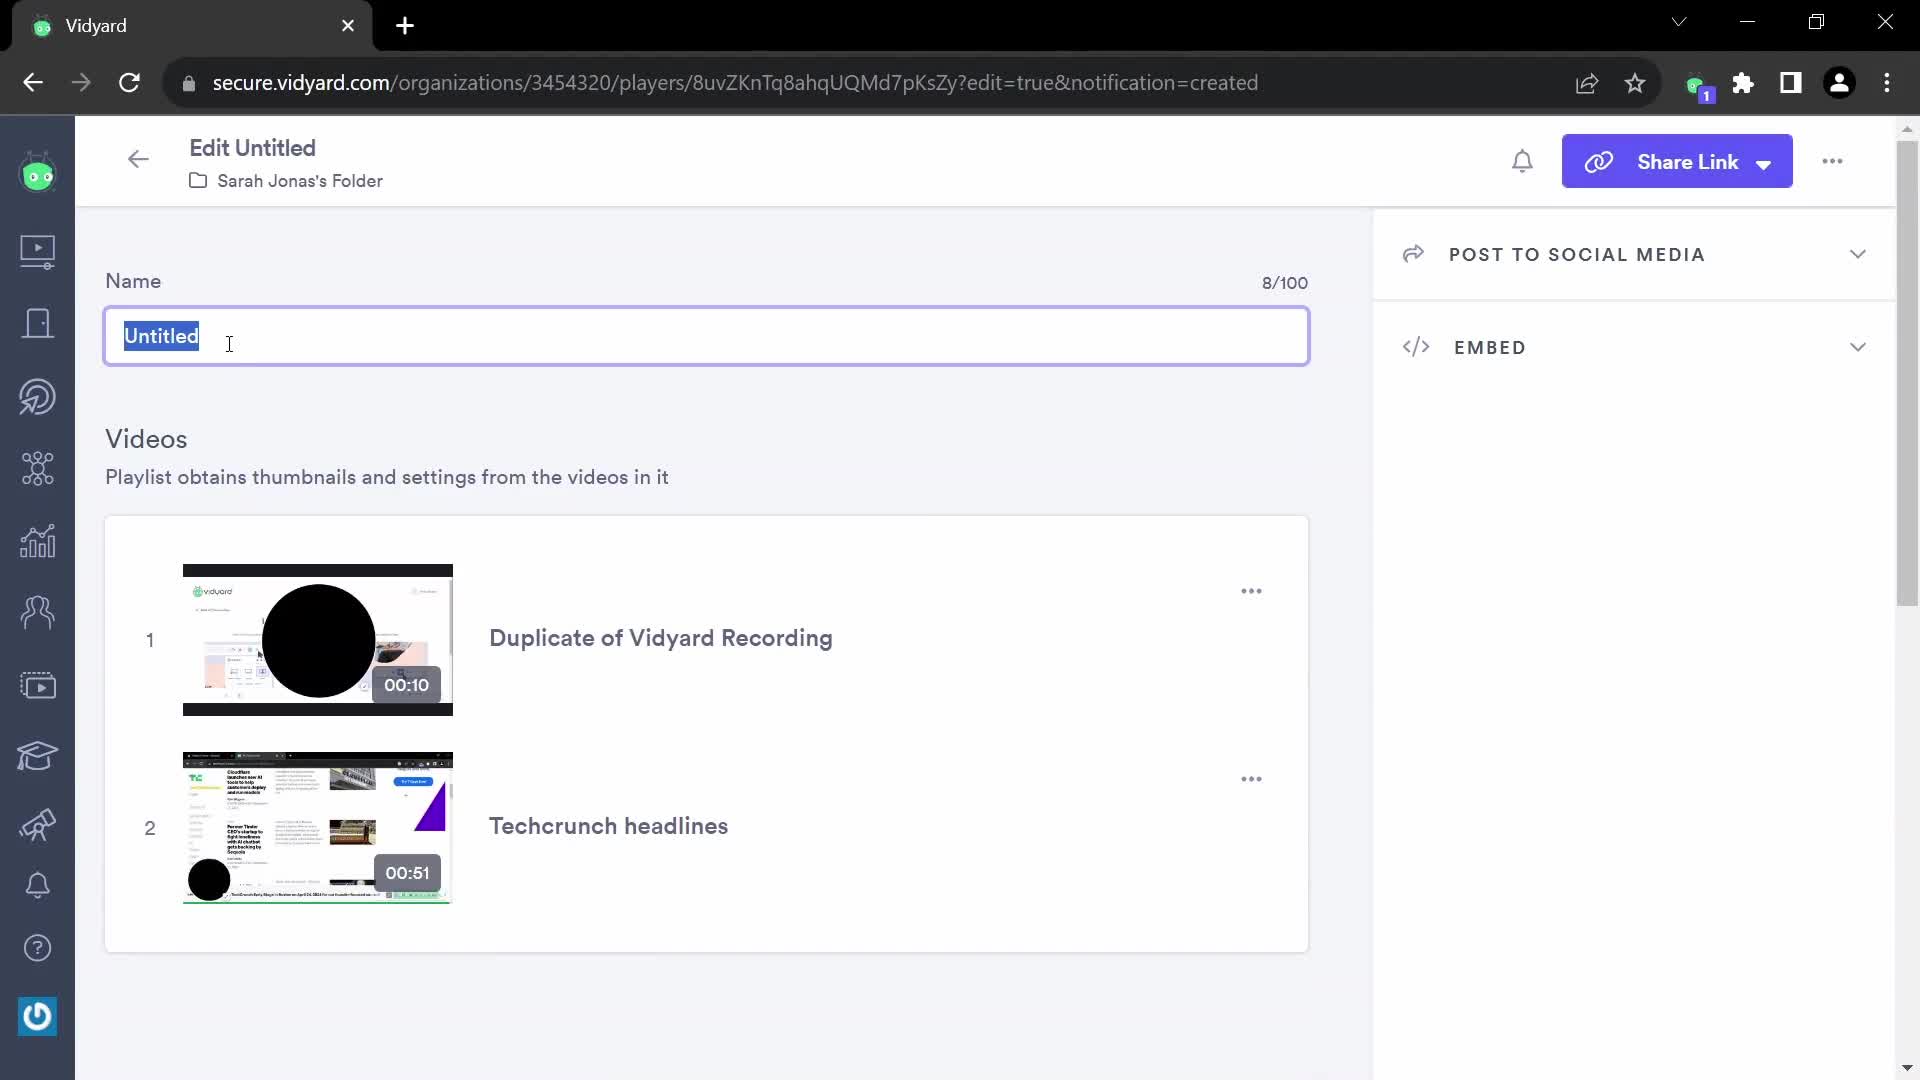
Task: Open the tab search chevron in title bar
Action: click(1679, 22)
